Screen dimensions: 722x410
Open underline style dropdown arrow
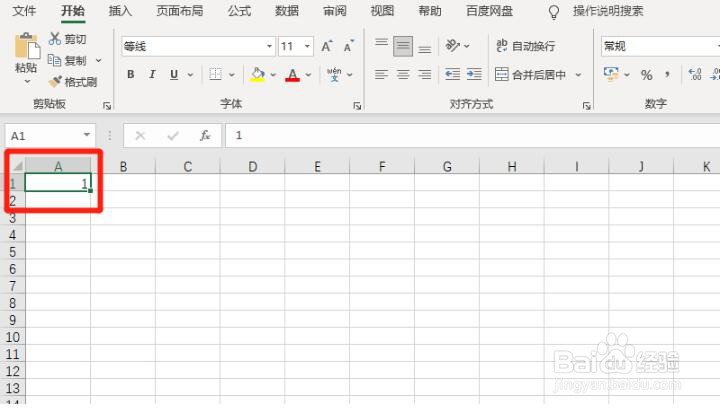190,75
